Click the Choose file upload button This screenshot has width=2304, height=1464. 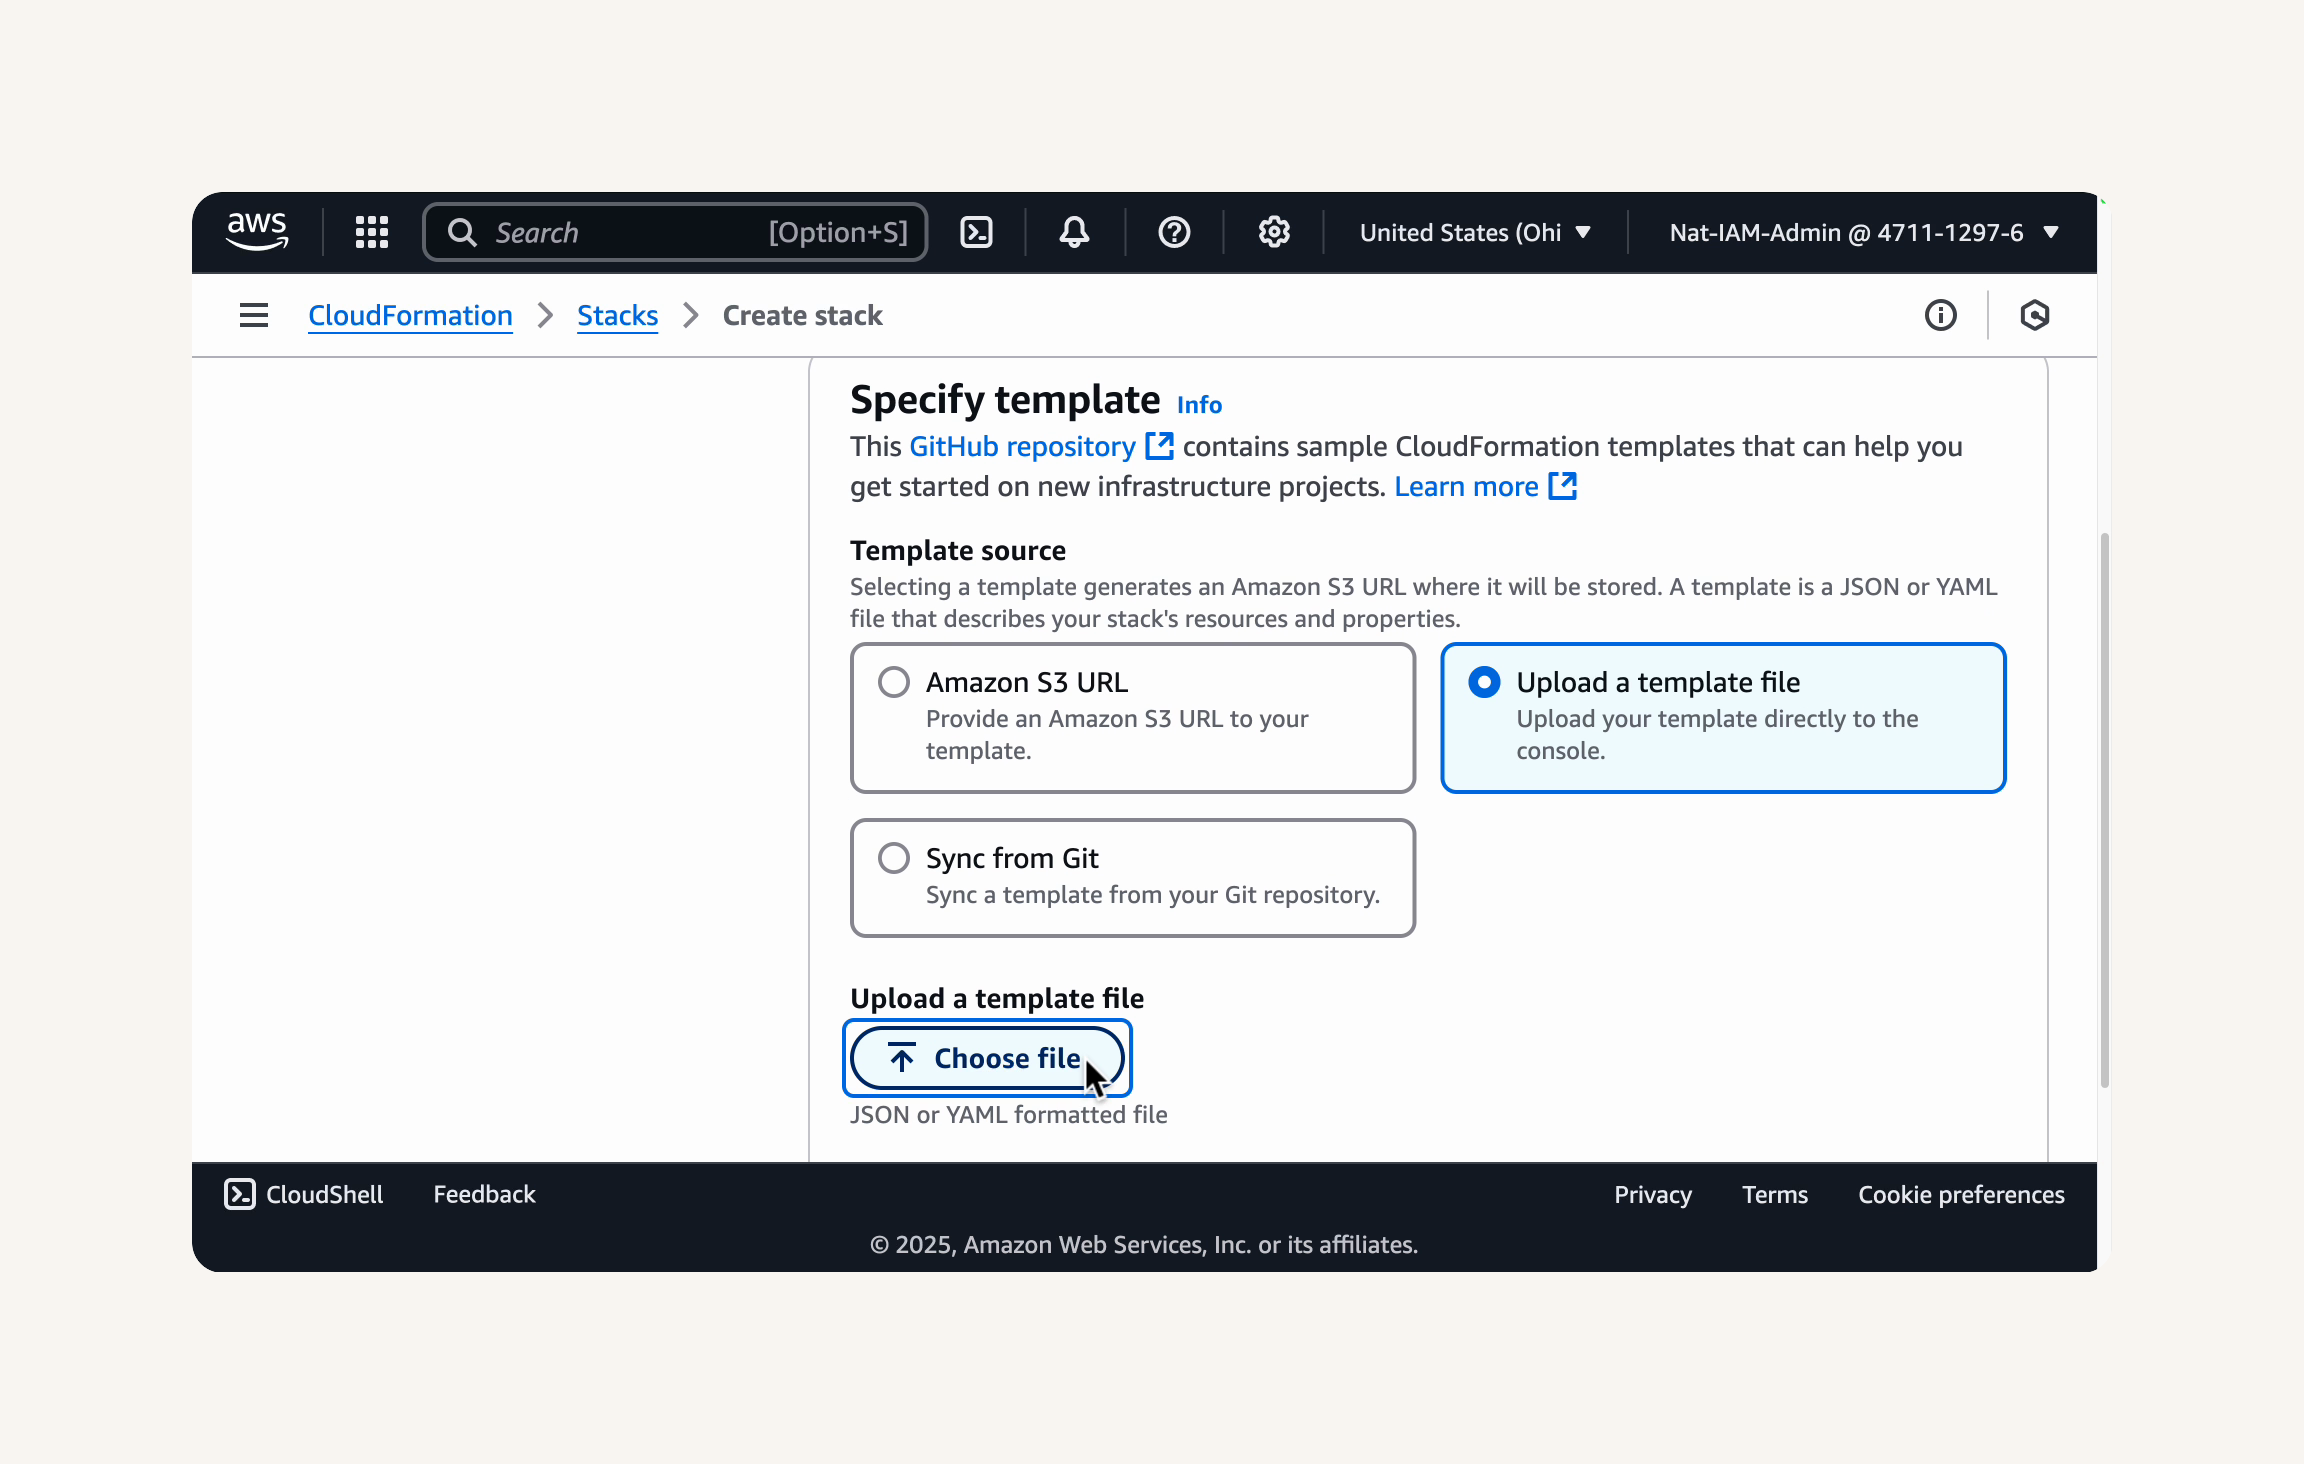[x=987, y=1058]
